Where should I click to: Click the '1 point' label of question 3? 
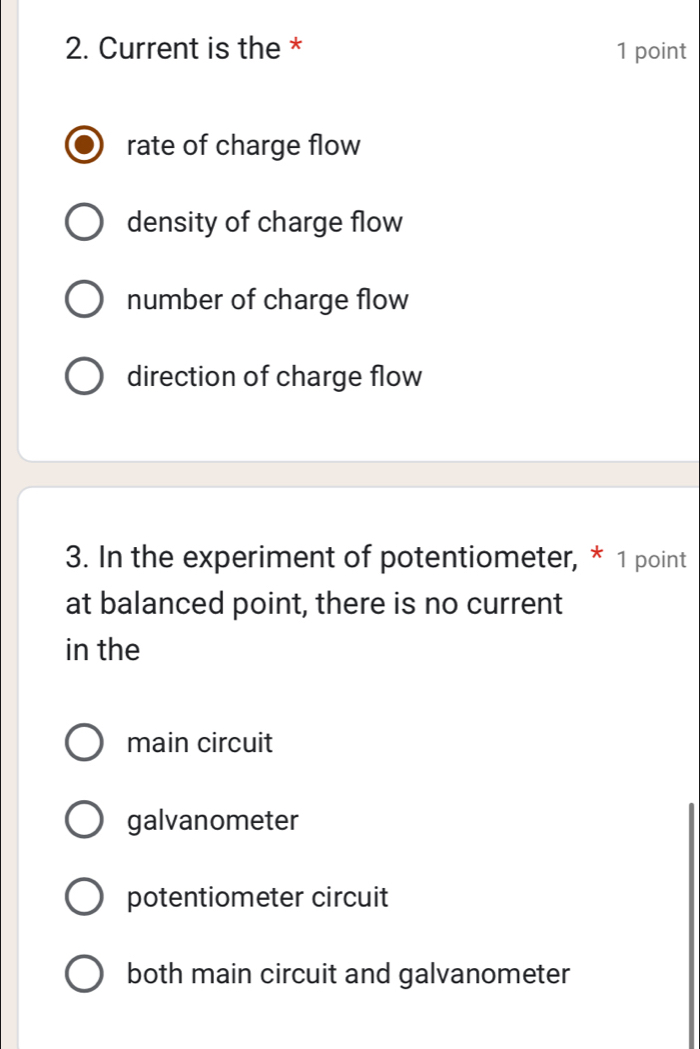652,558
